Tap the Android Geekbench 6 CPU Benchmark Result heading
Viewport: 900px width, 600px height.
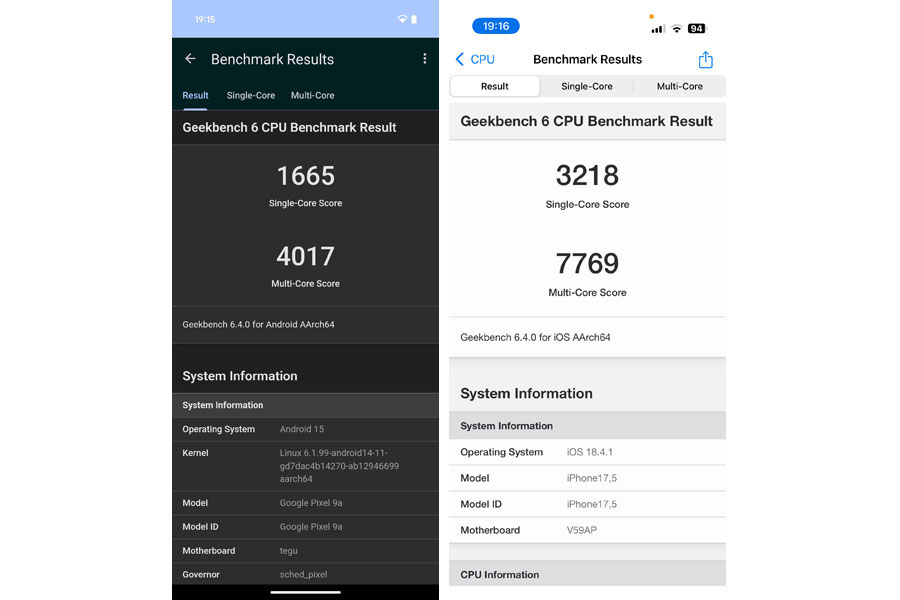(289, 127)
